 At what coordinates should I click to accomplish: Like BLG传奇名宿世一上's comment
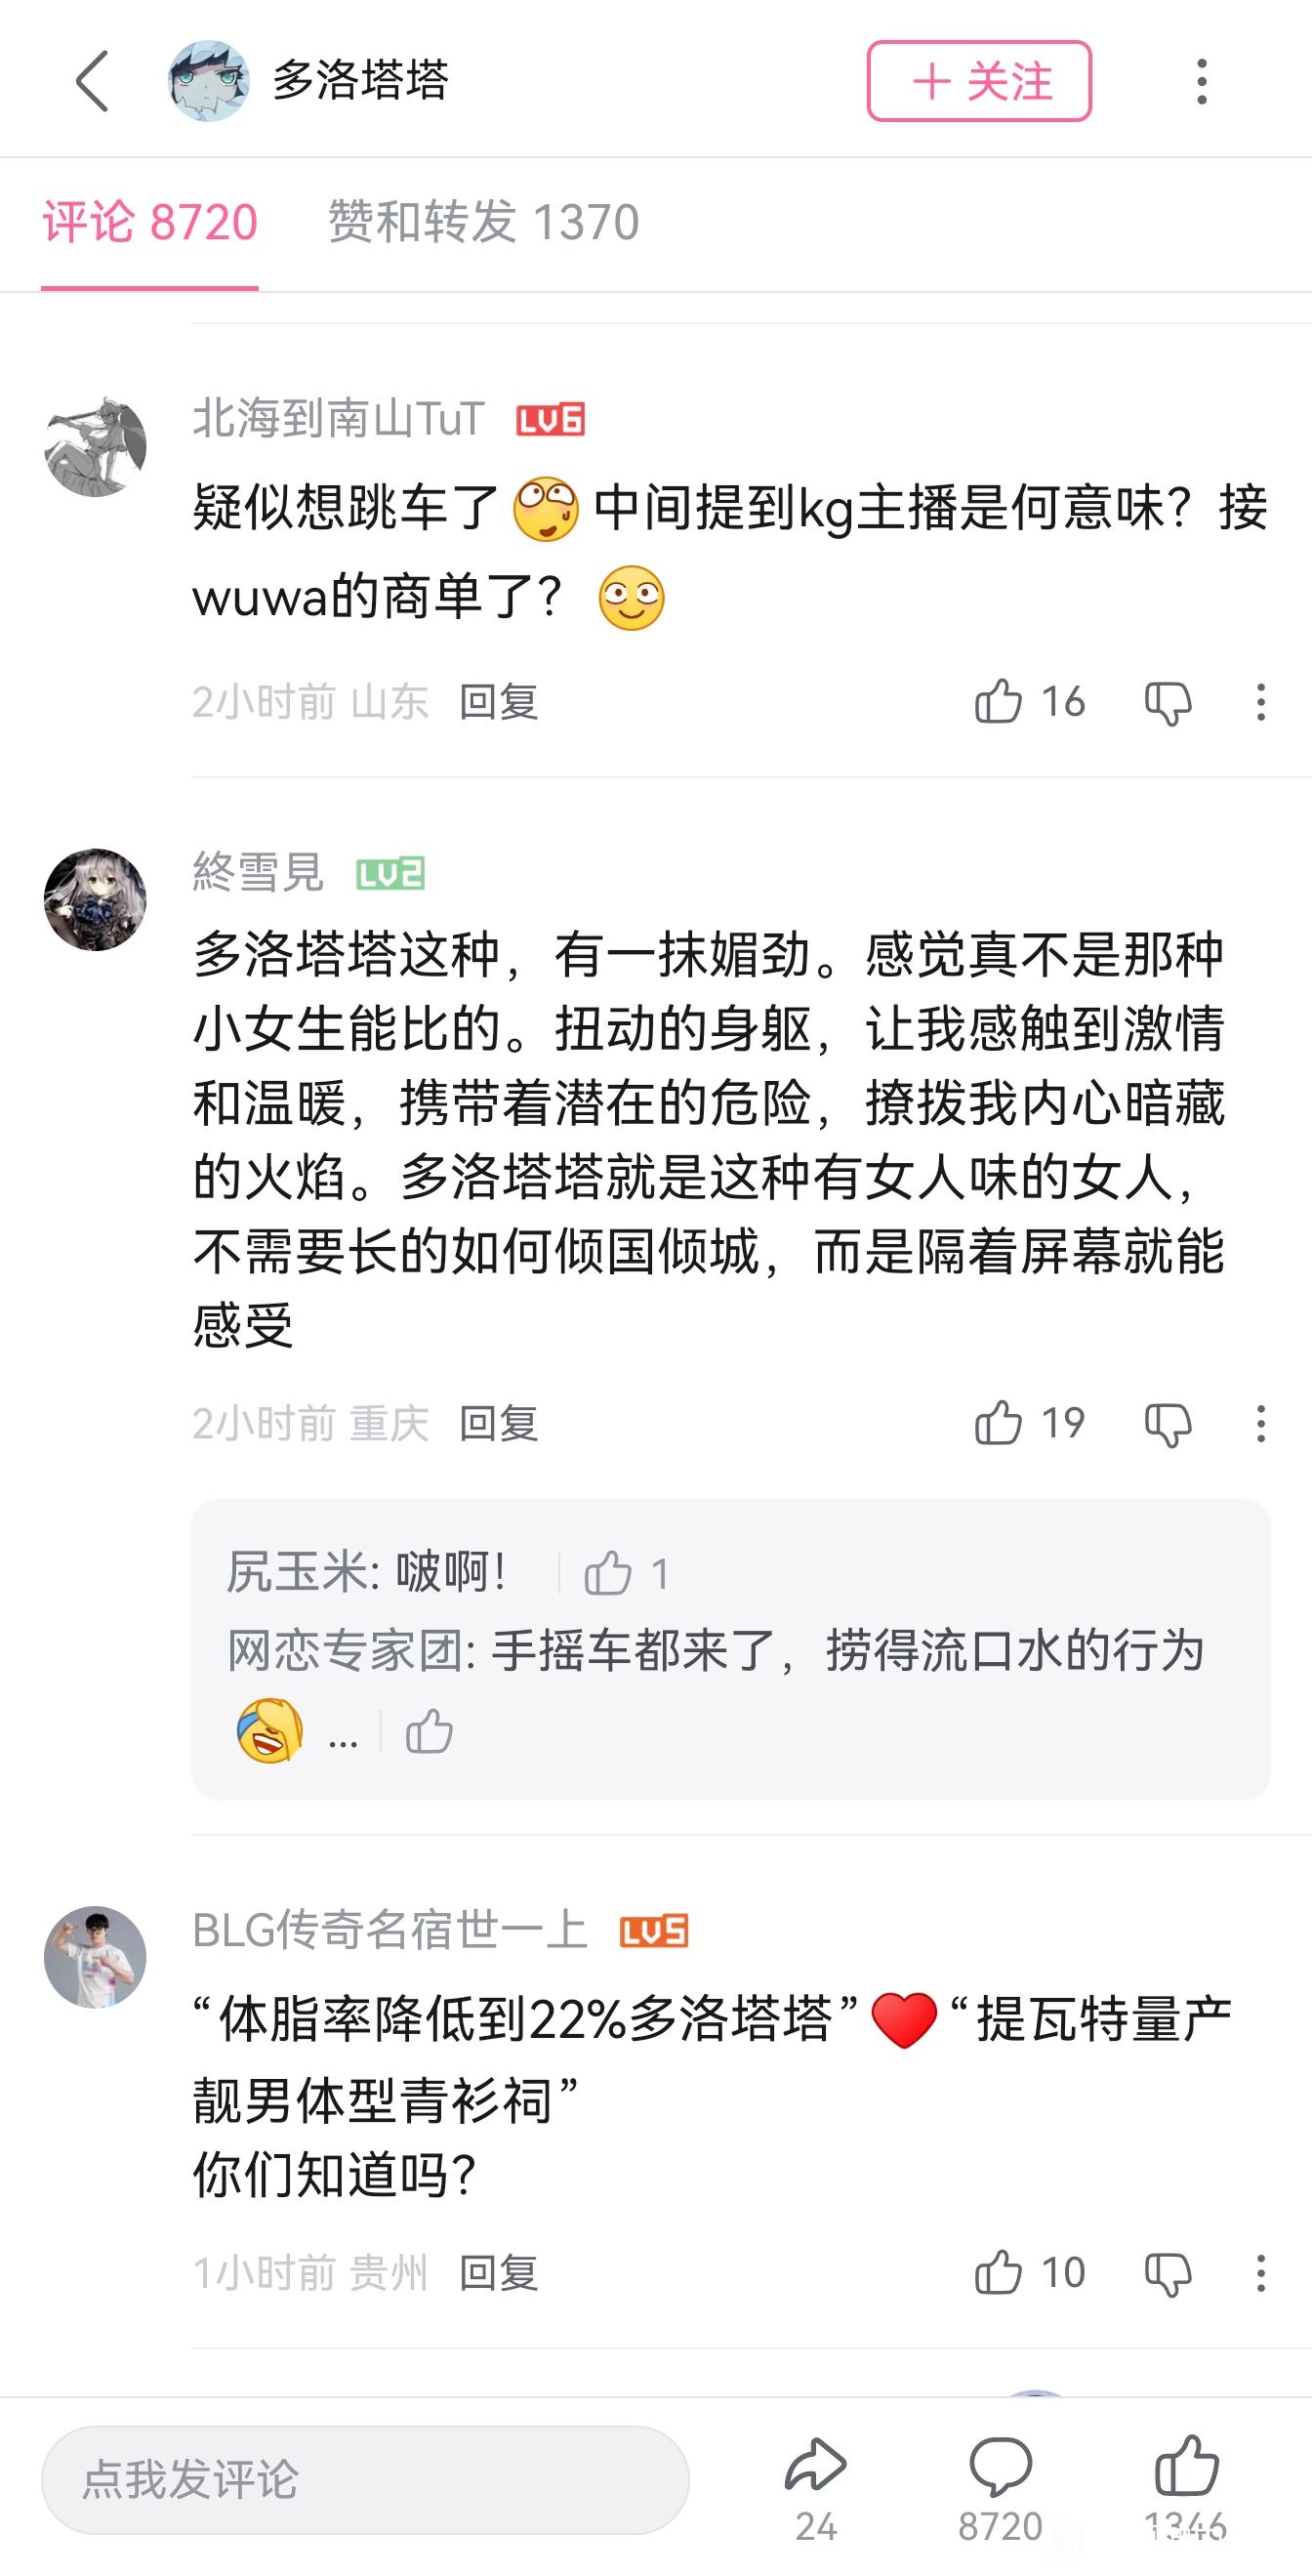999,2272
